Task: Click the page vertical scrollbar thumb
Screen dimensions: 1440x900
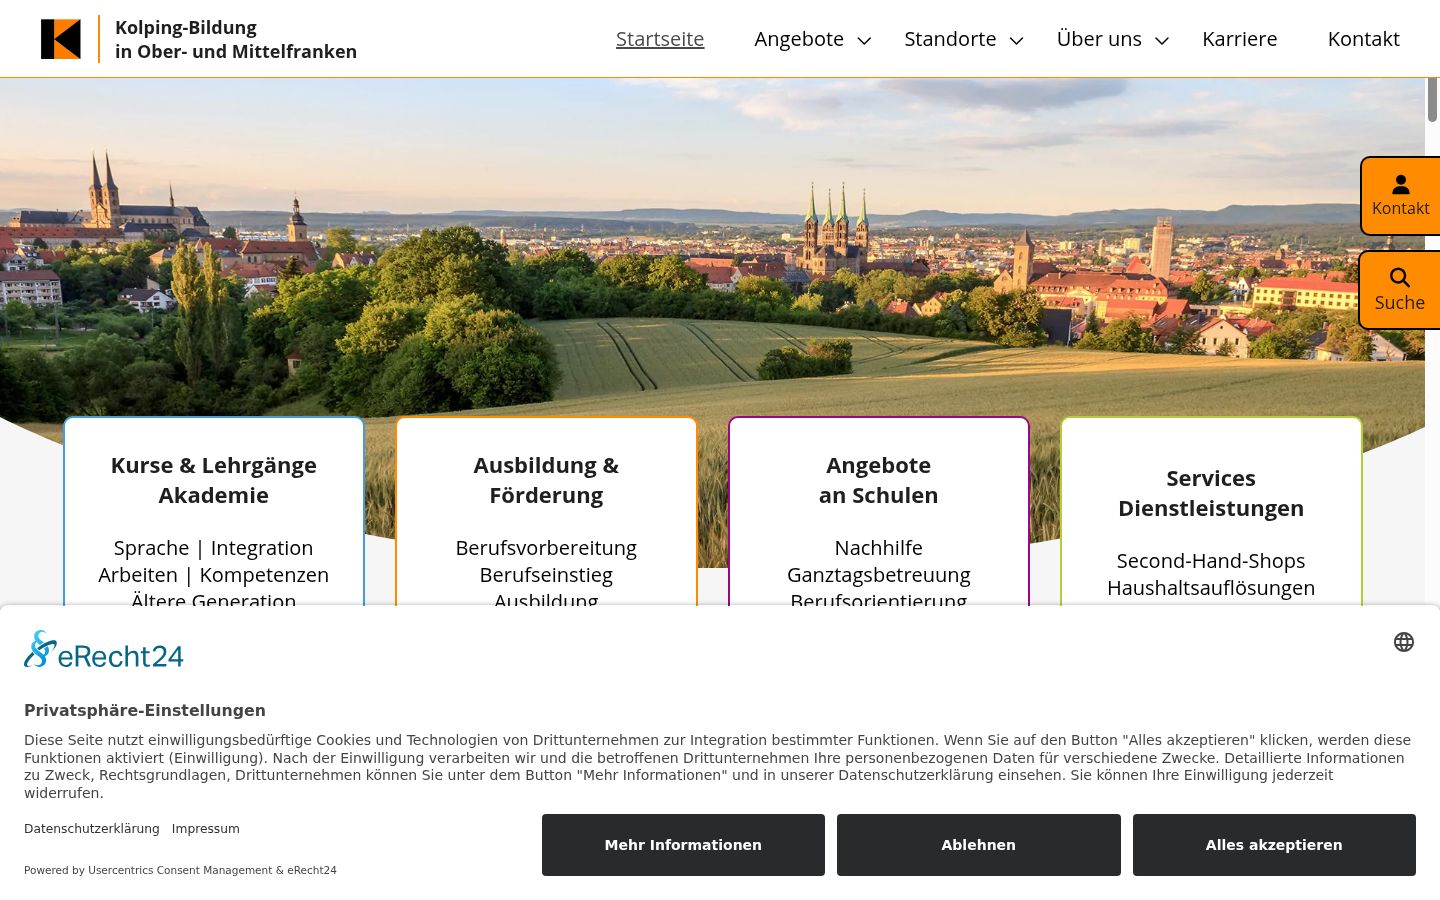Action: [x=1432, y=100]
